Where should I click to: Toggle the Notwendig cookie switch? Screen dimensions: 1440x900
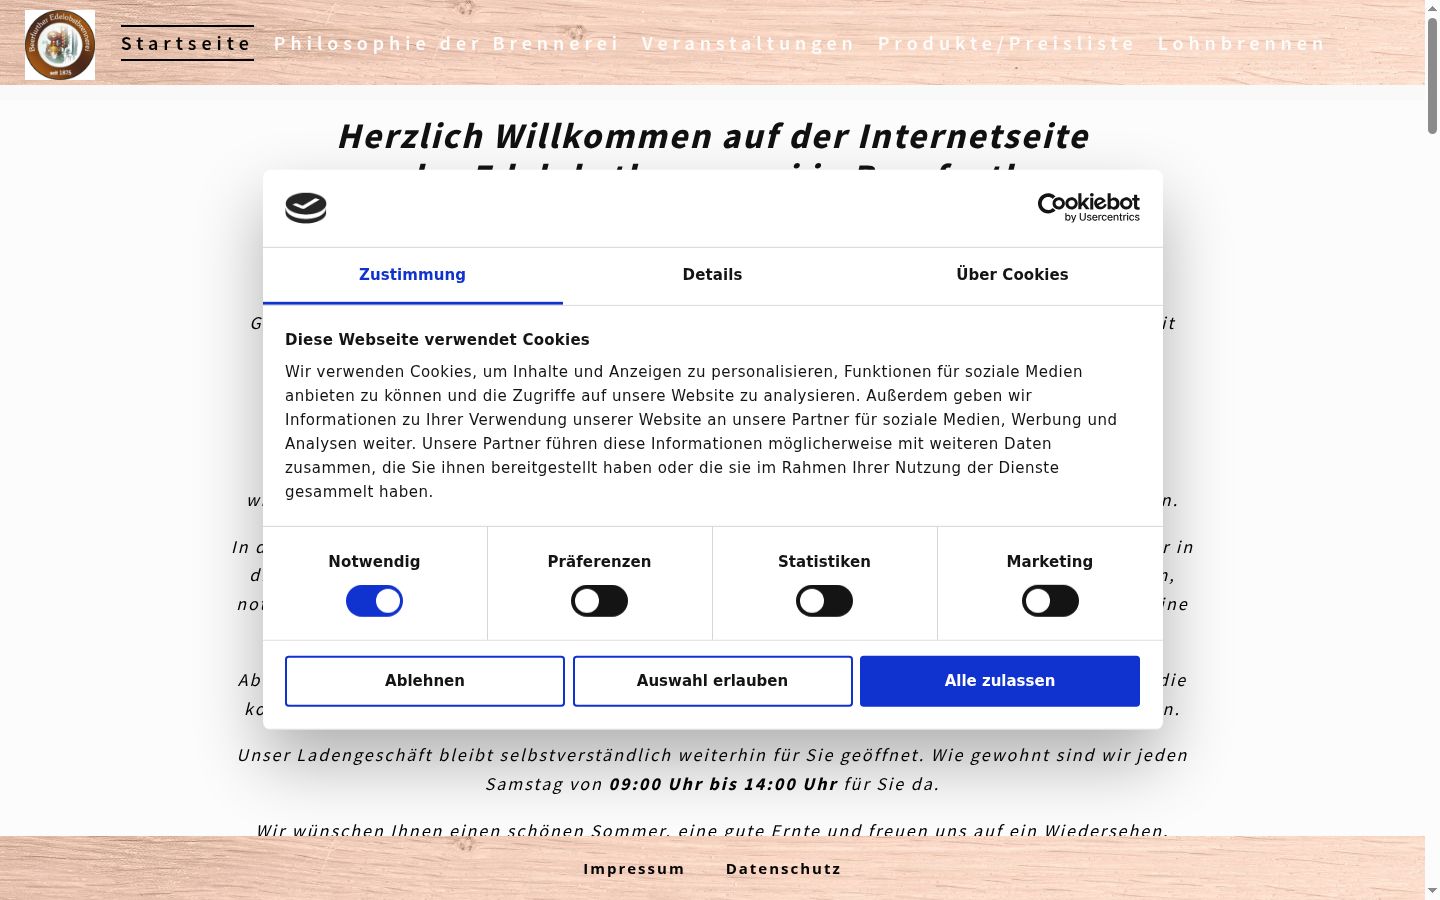coord(374,601)
